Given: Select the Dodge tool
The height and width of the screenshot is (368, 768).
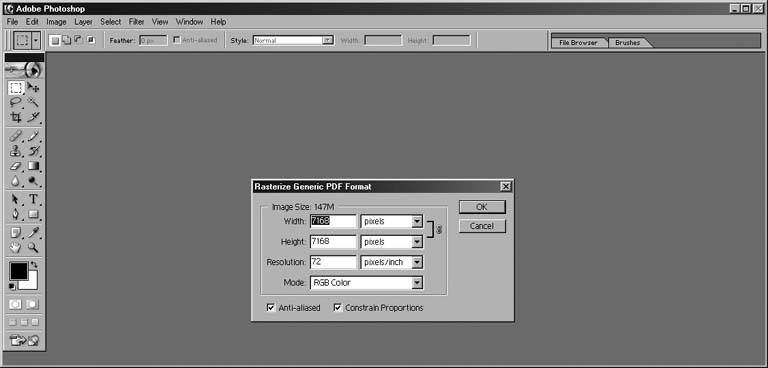Looking at the screenshot, I should coord(33,181).
